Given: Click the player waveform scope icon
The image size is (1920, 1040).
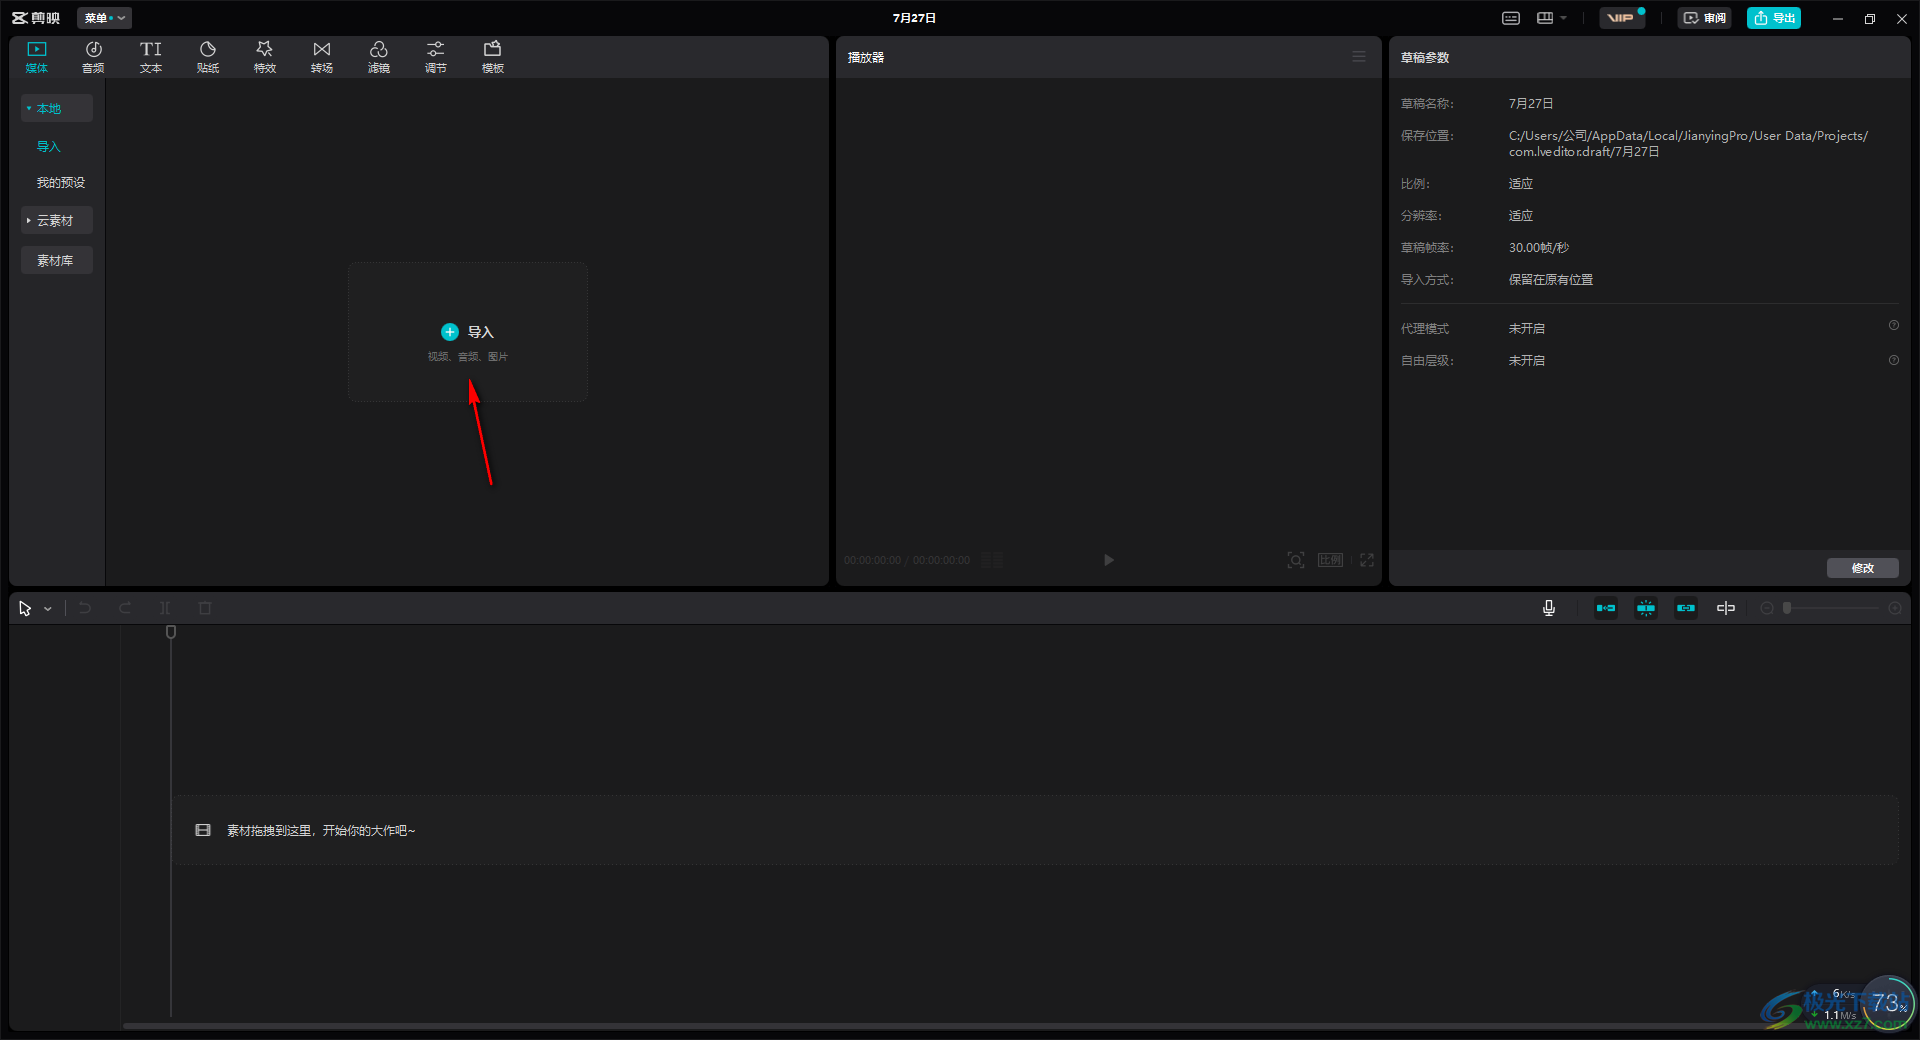Looking at the screenshot, I should click(x=992, y=560).
